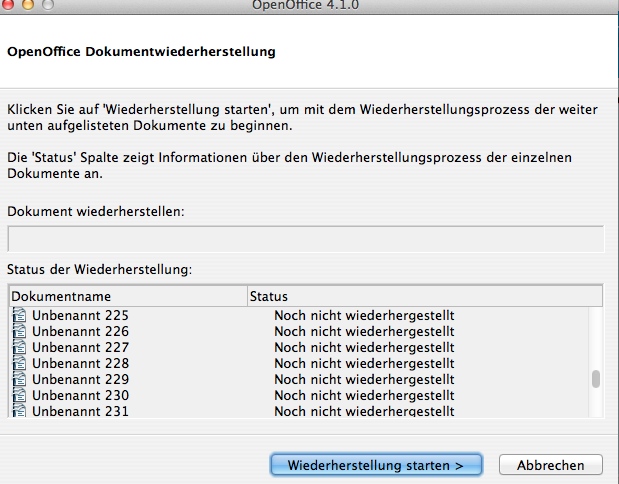
Task: Select the row Unbenannt 230
Action: coord(299,395)
